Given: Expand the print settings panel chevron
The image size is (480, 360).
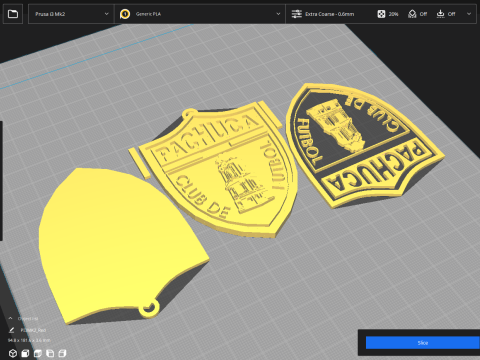Looking at the screenshot, I should (469, 14).
